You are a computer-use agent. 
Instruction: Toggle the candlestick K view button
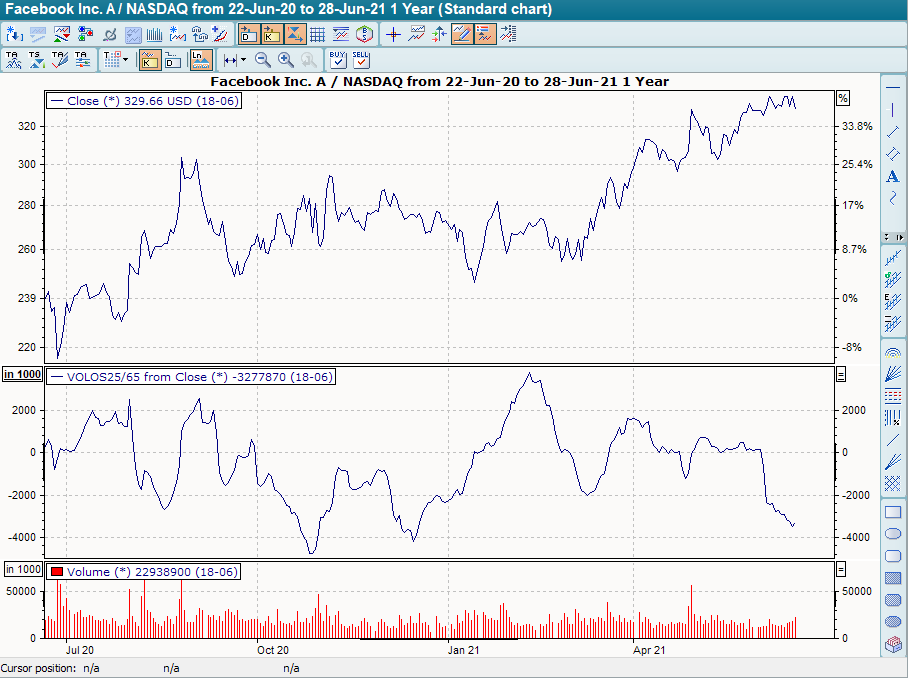[x=271, y=33]
